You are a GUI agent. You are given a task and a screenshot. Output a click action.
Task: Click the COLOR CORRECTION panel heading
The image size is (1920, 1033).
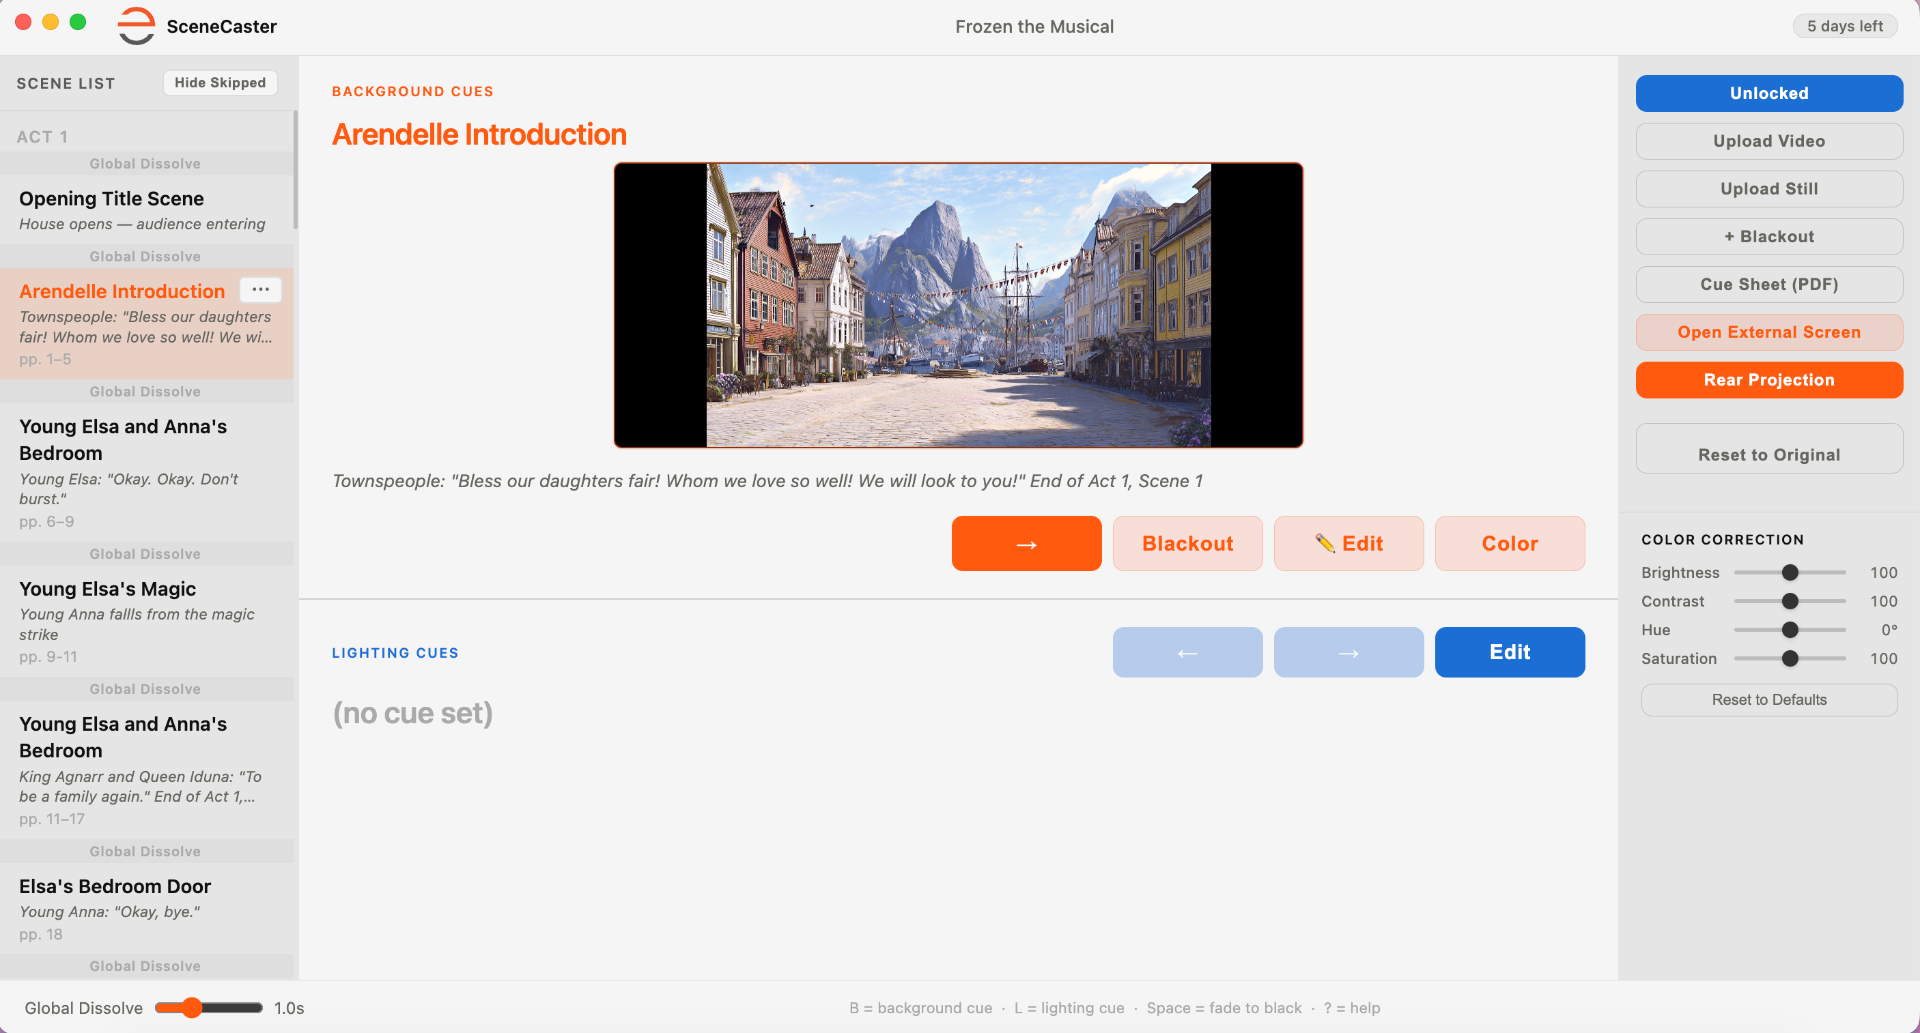click(1722, 540)
